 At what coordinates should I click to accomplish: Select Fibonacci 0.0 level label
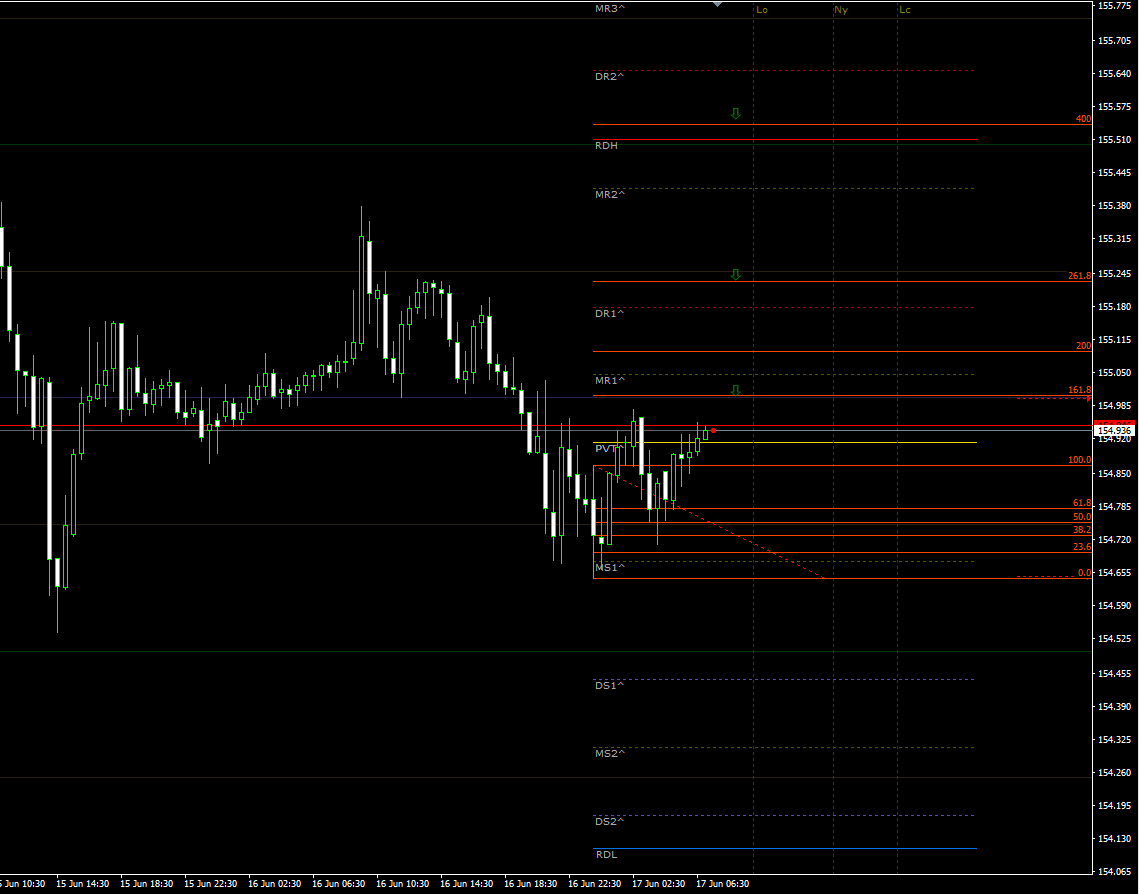coord(1085,573)
